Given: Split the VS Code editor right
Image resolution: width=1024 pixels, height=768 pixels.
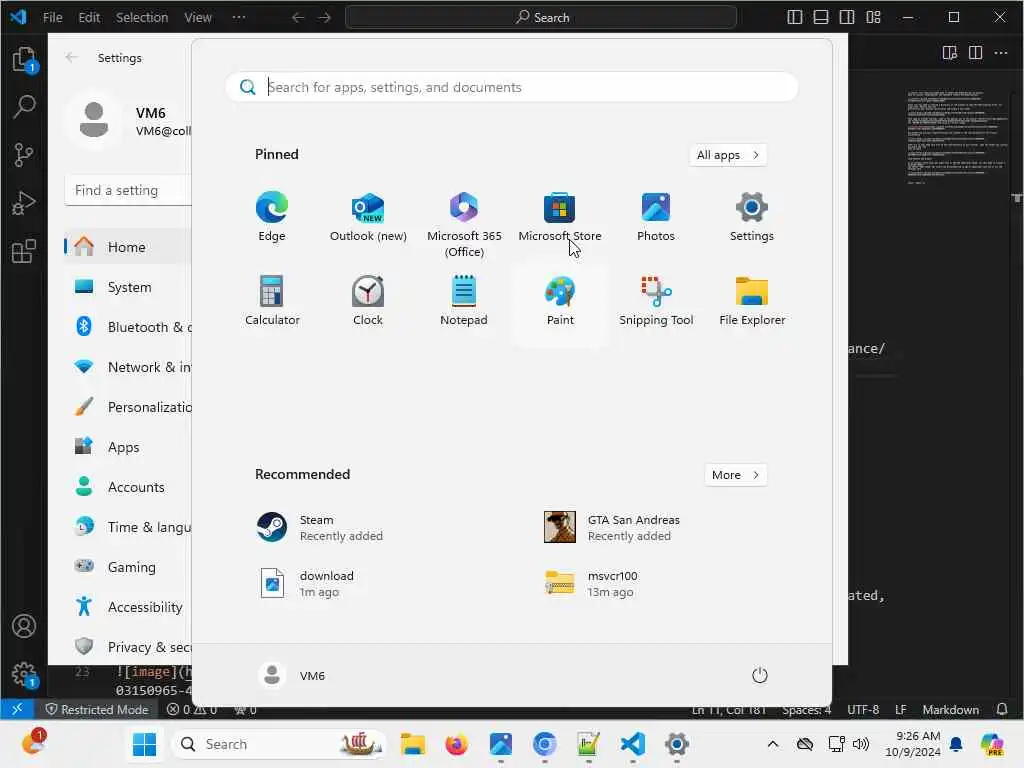Looking at the screenshot, I should [976, 52].
